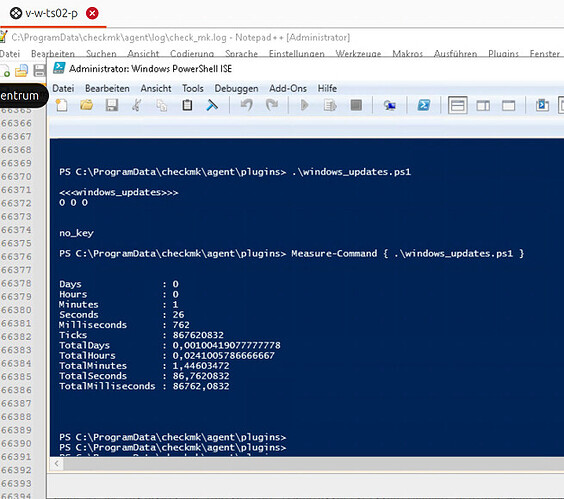This screenshot has height=499, width=564.
Task: Open the Ansicht menu in PowerShell ISE
Action: pyautogui.click(x=156, y=89)
